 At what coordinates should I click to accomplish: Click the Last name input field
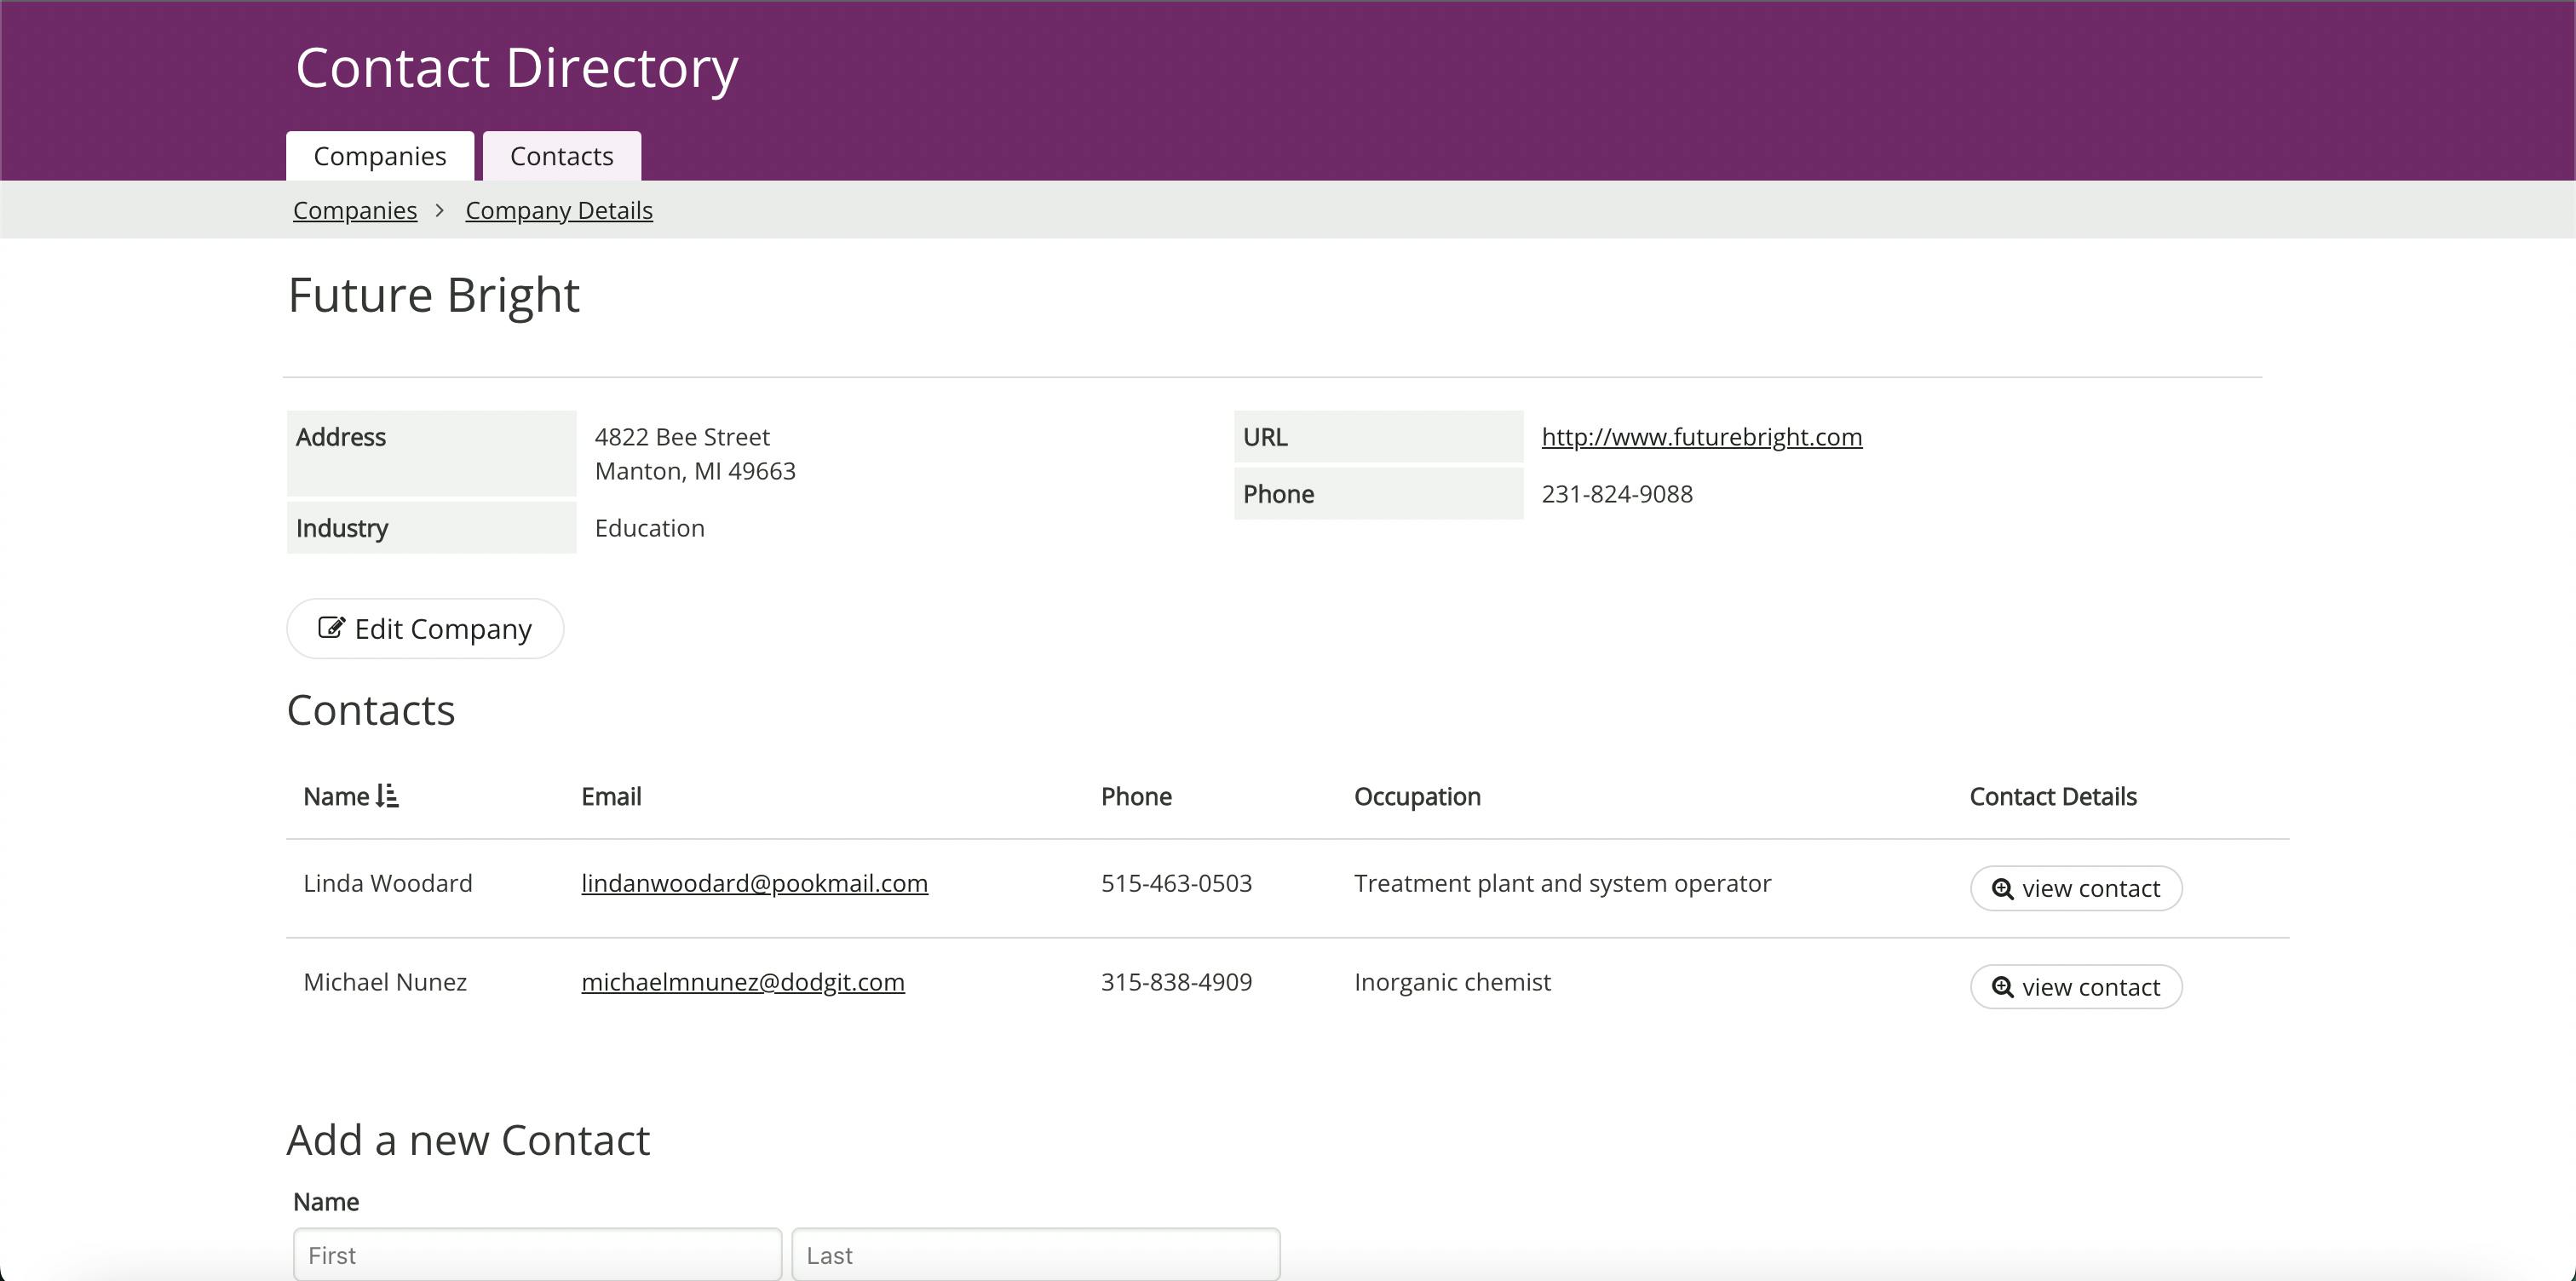pyautogui.click(x=1035, y=1254)
